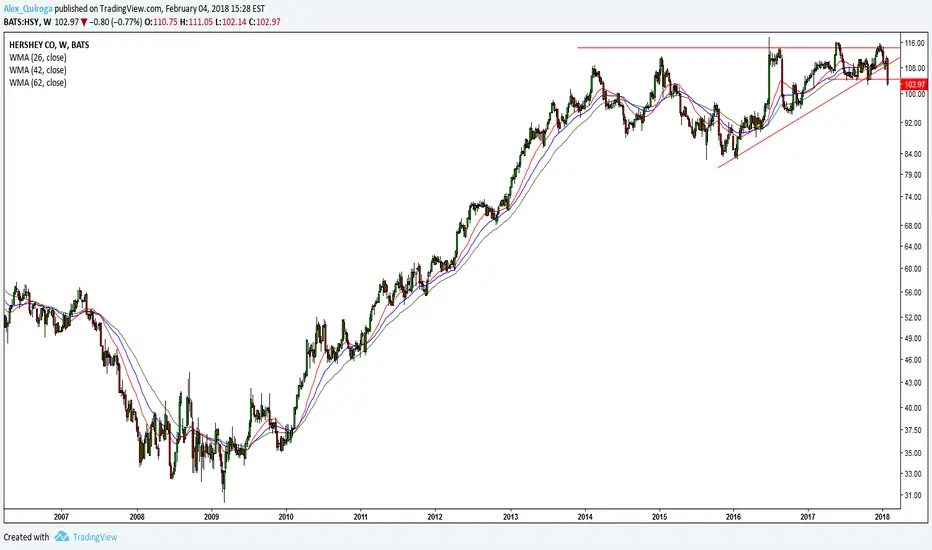Select the HERSHEY CO, W, BATS chart title
Viewport: 932px width, 550px height.
[49, 45]
